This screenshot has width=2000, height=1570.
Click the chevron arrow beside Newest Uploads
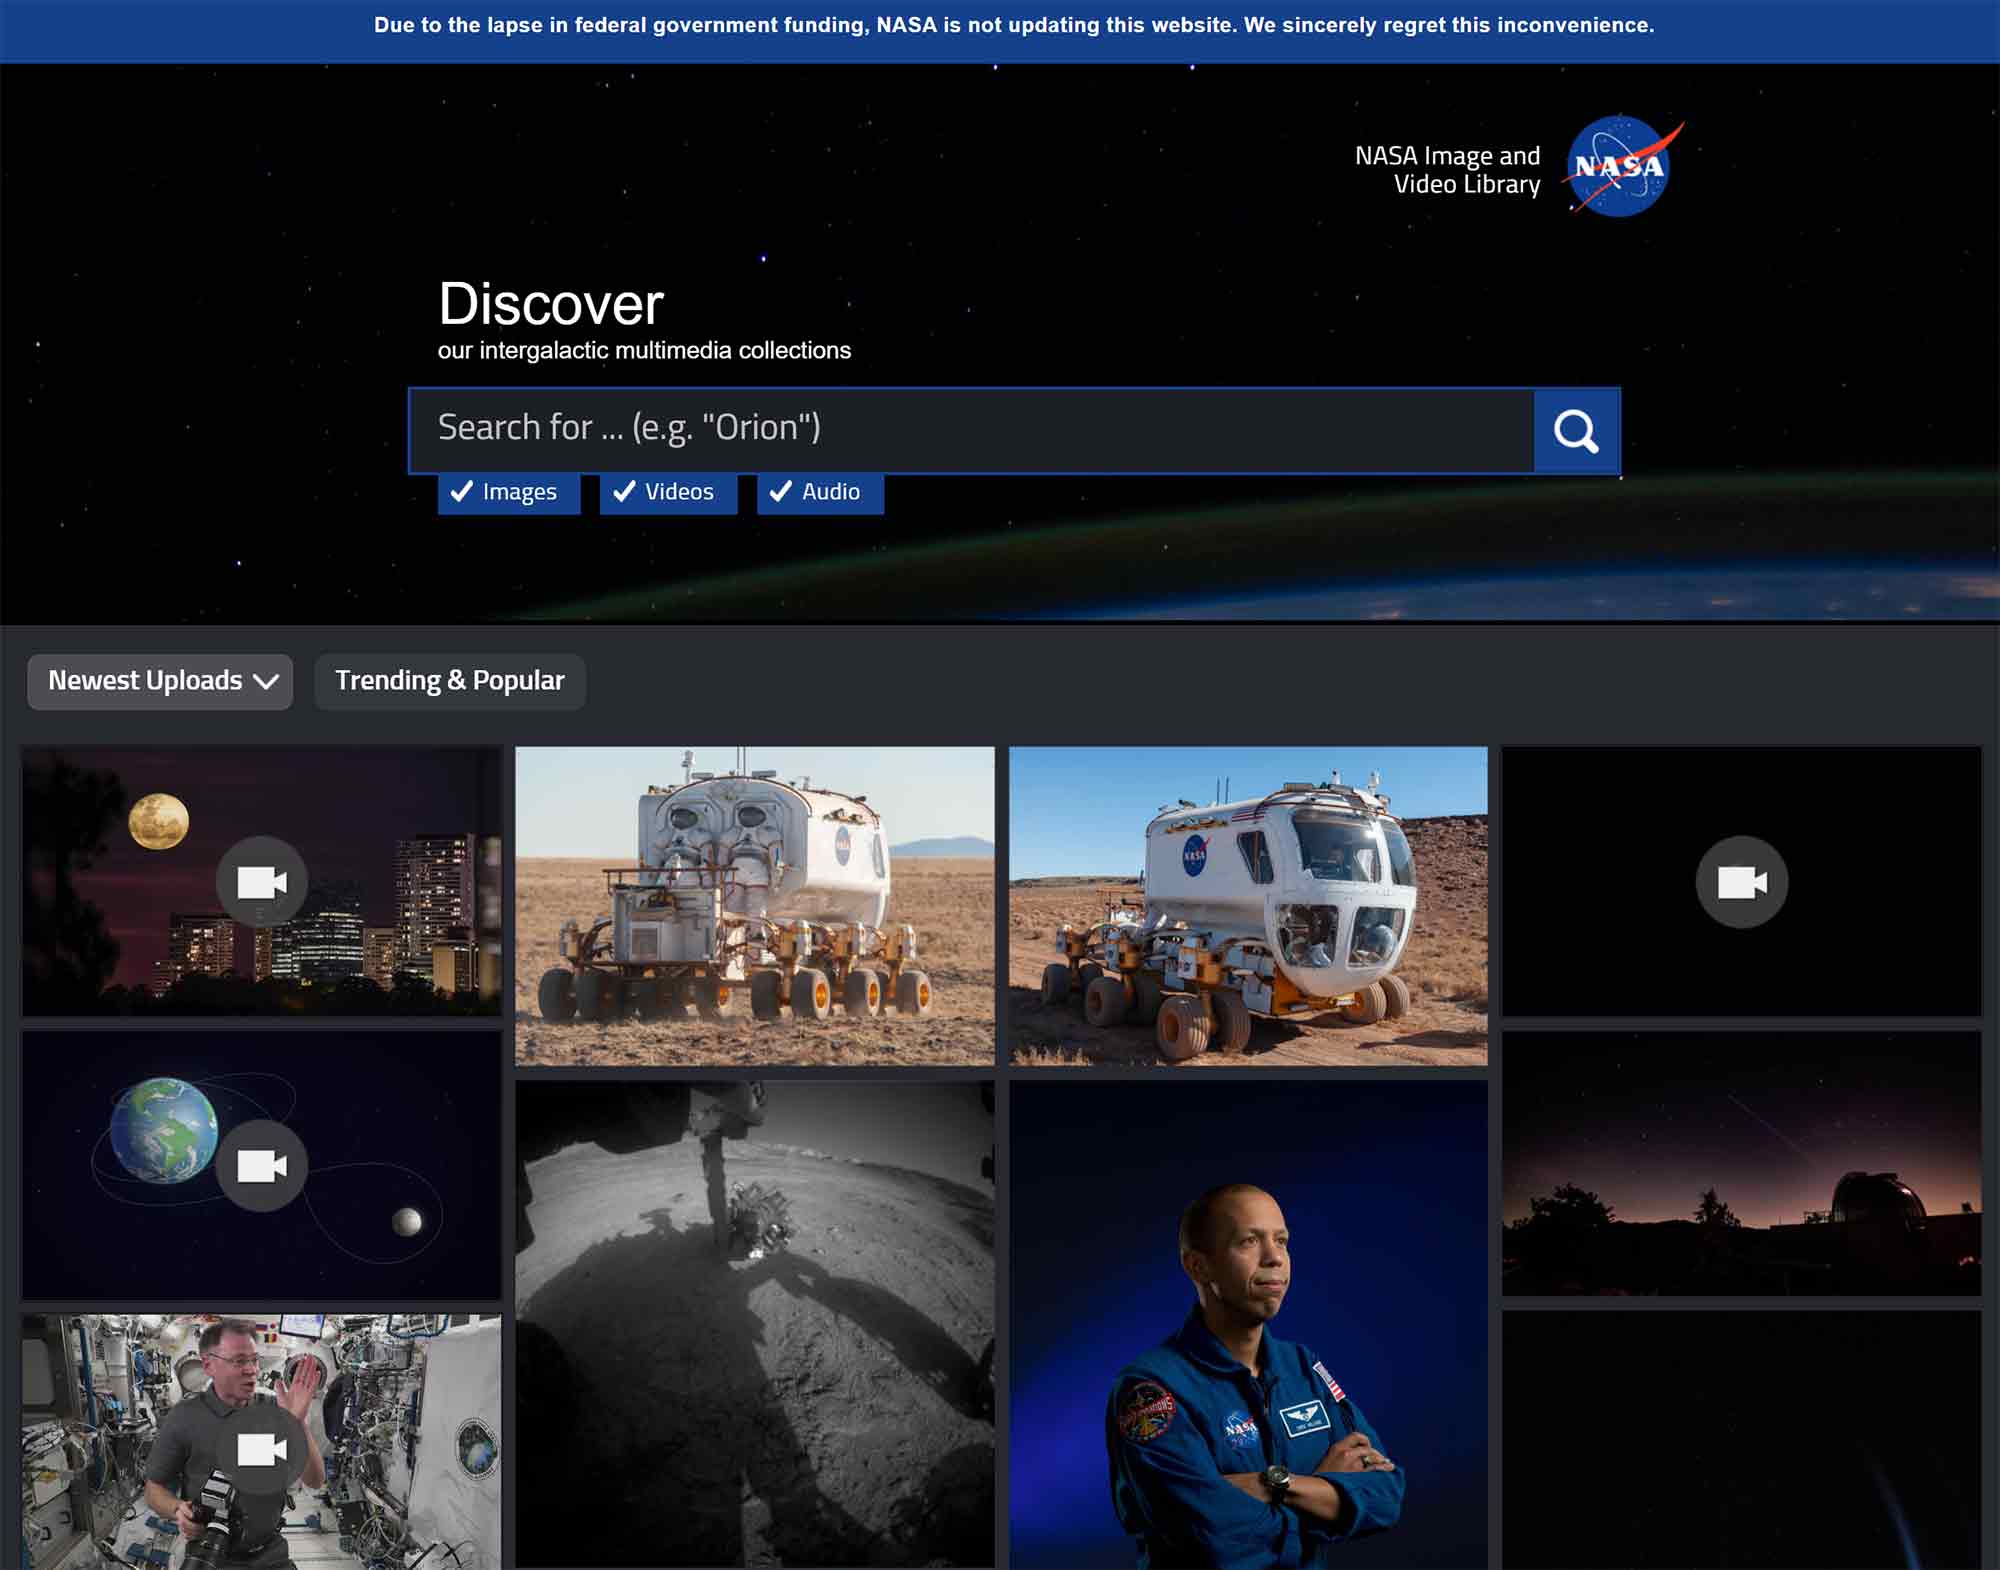coord(266,682)
